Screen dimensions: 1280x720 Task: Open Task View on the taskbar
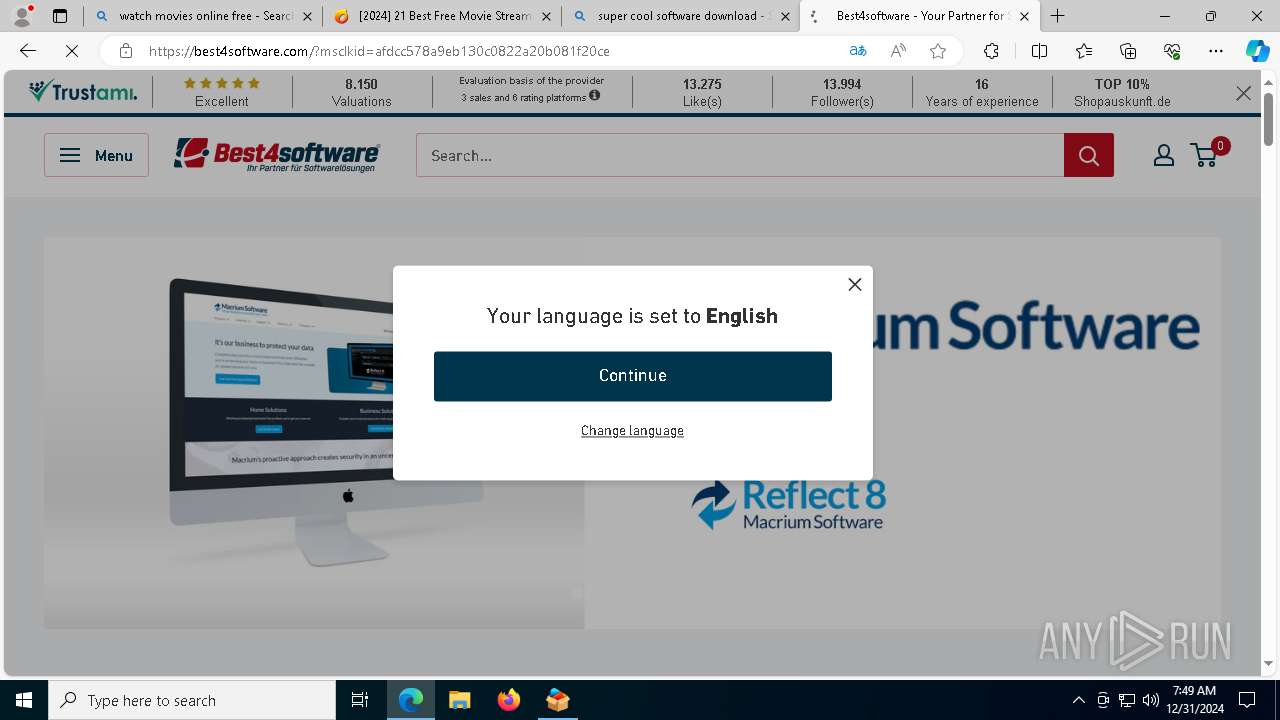click(360, 700)
